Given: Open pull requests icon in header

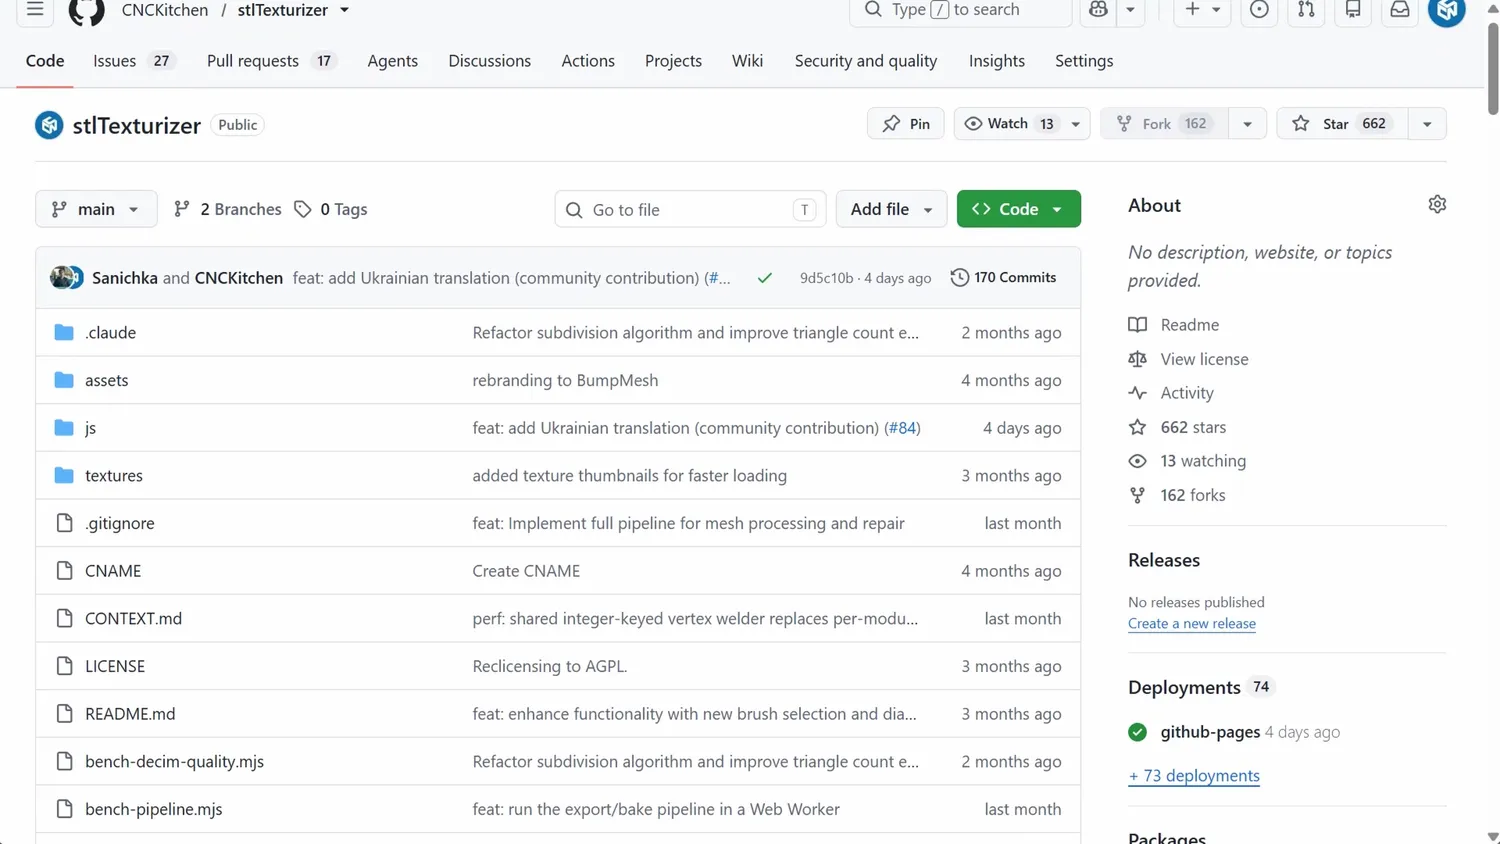Looking at the screenshot, I should point(1306,10).
